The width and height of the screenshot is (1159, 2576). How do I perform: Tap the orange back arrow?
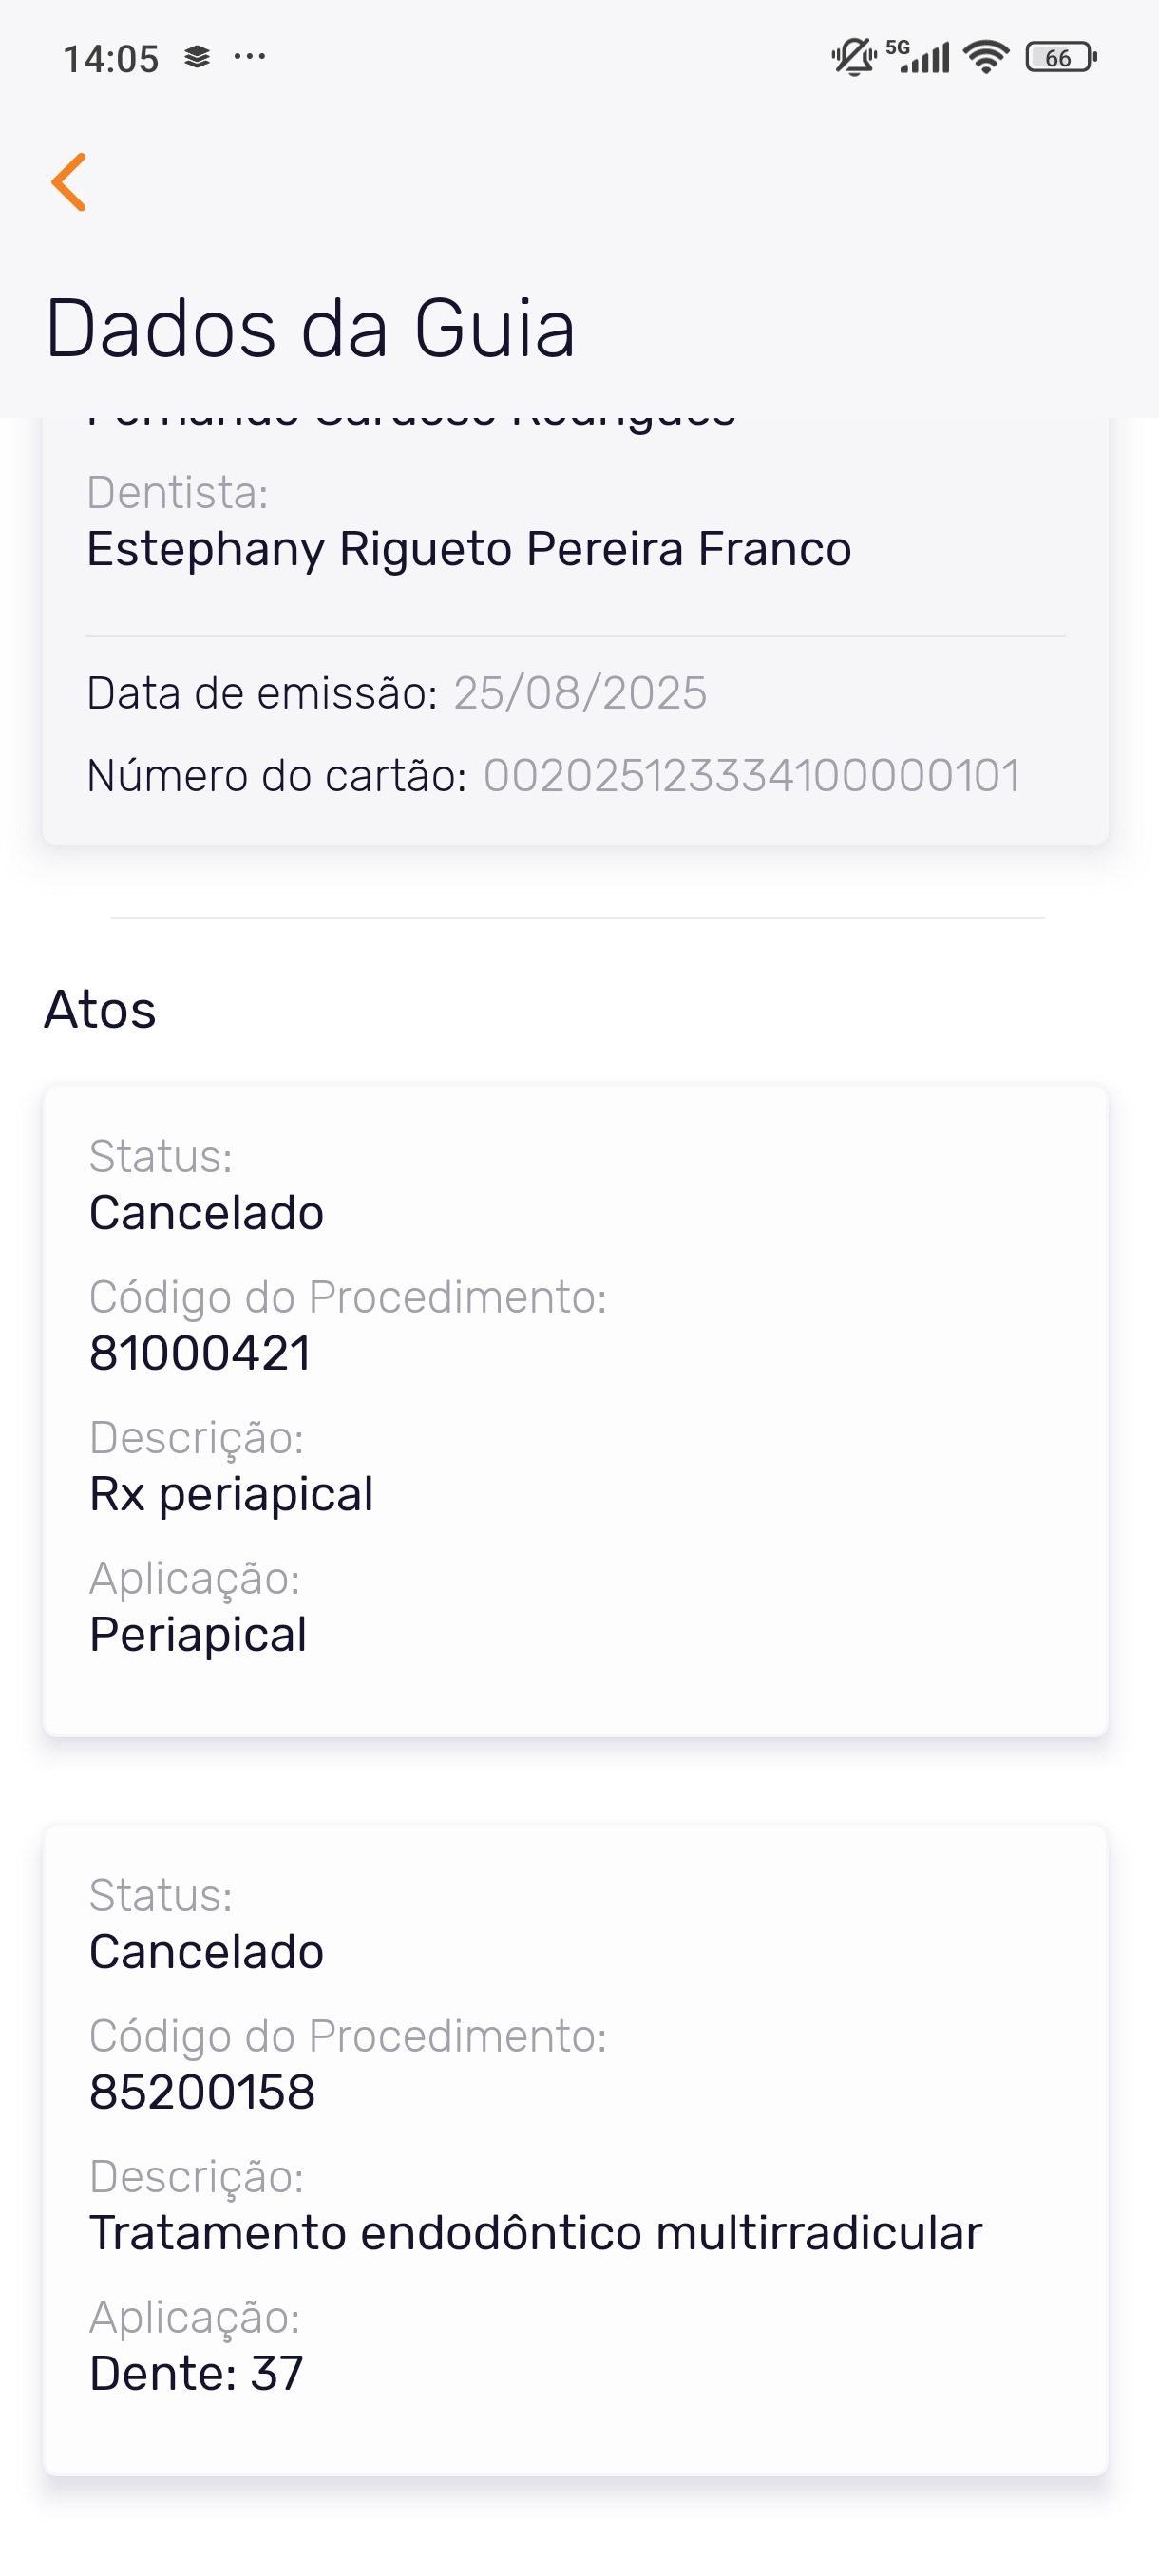click(69, 182)
